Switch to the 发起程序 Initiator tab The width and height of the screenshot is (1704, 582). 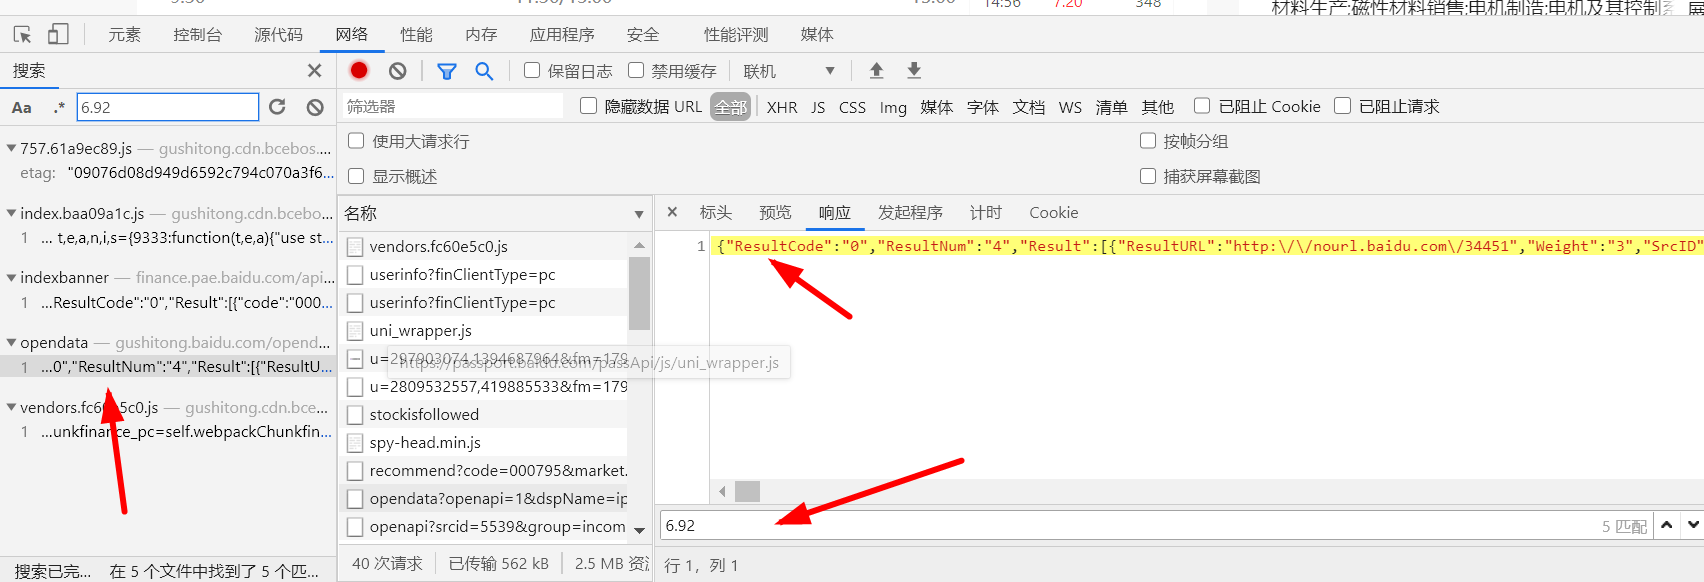click(x=910, y=212)
